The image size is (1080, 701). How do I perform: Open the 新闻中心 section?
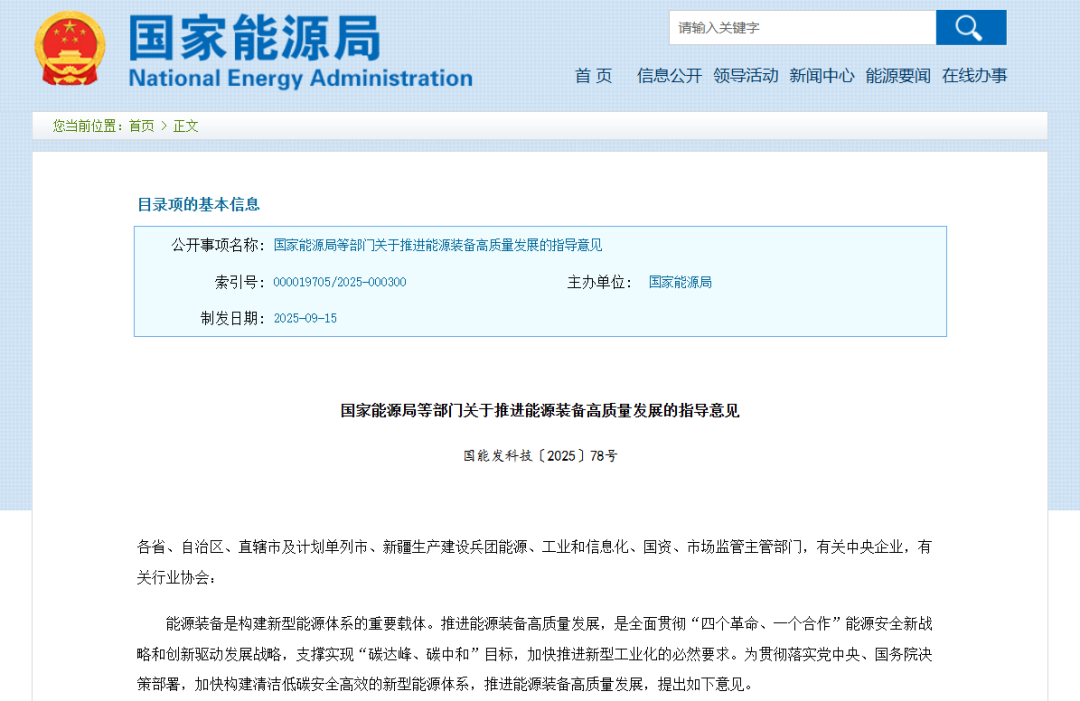point(821,75)
